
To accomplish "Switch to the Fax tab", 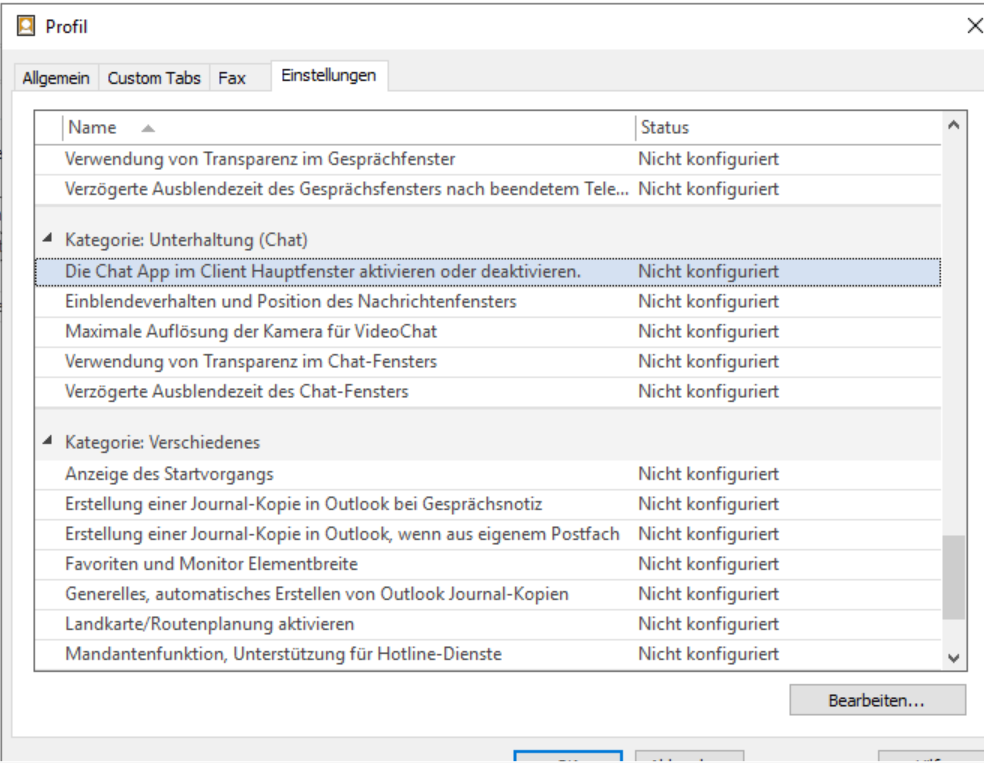I will [x=232, y=78].
